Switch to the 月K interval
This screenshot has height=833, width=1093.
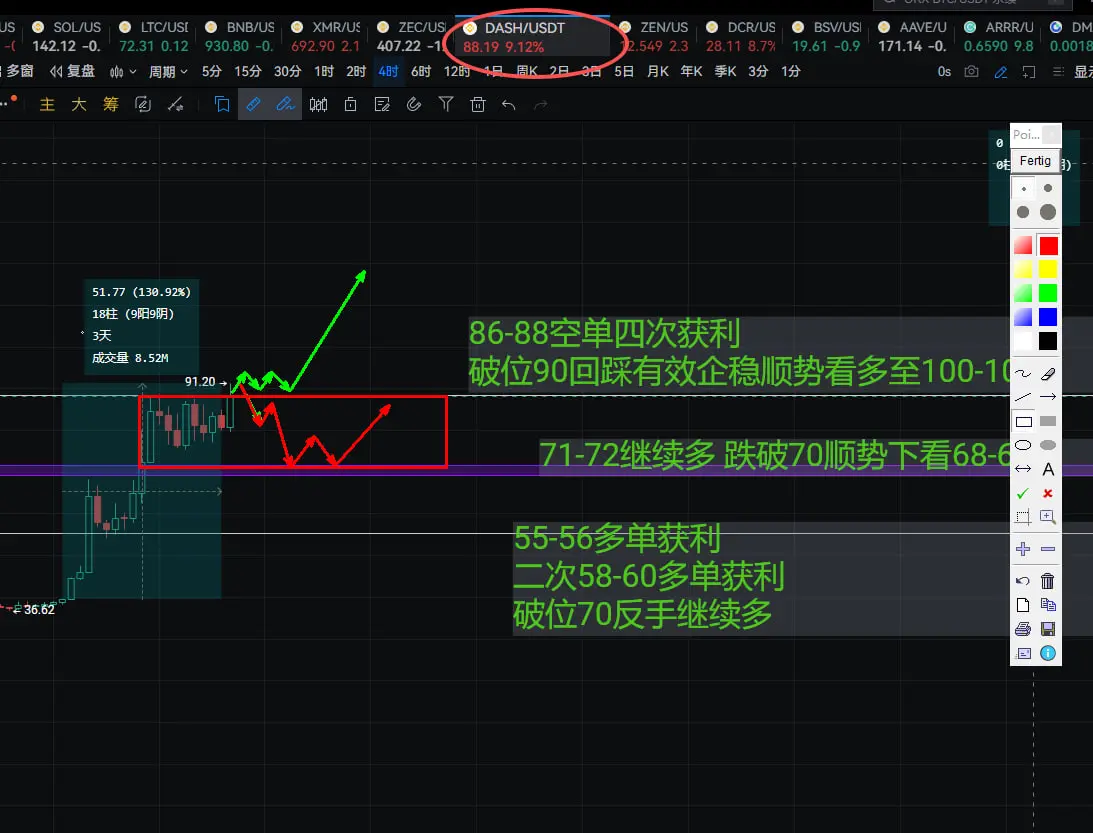(x=658, y=71)
